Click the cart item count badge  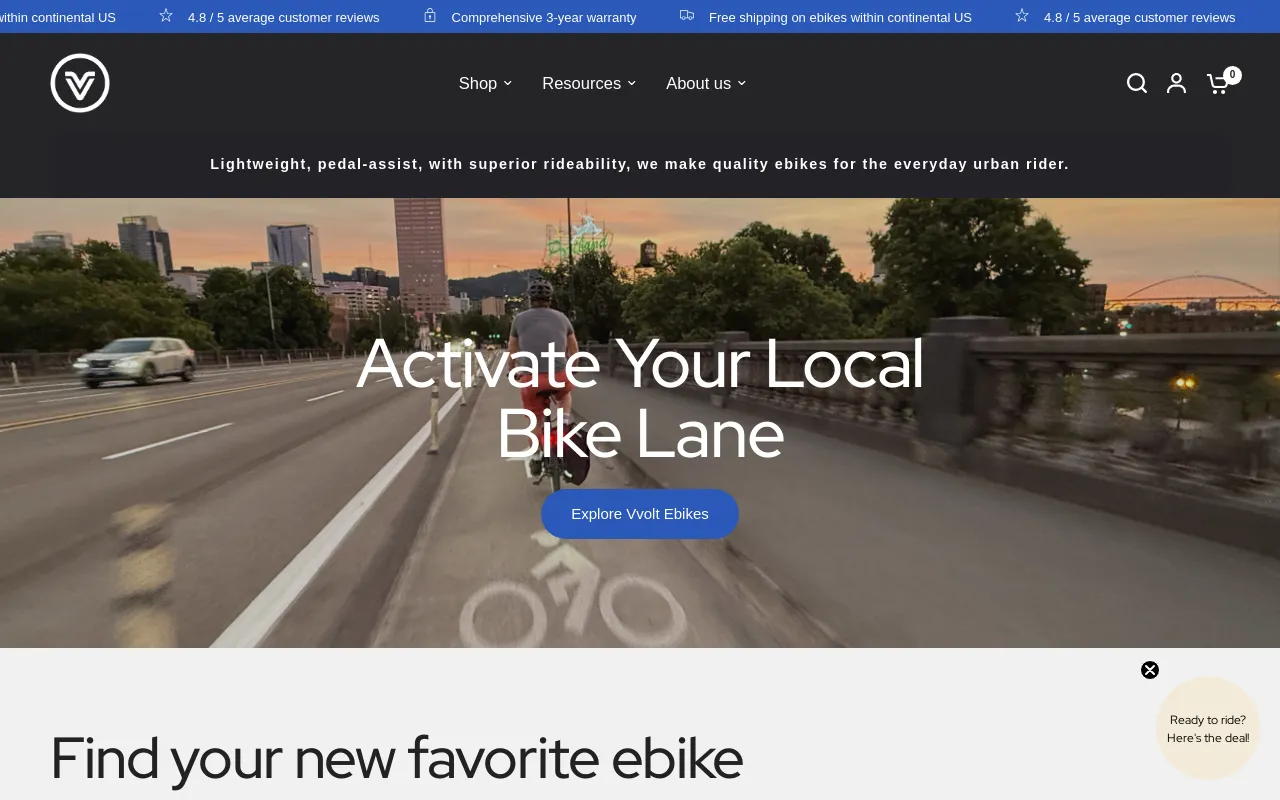point(1233,75)
